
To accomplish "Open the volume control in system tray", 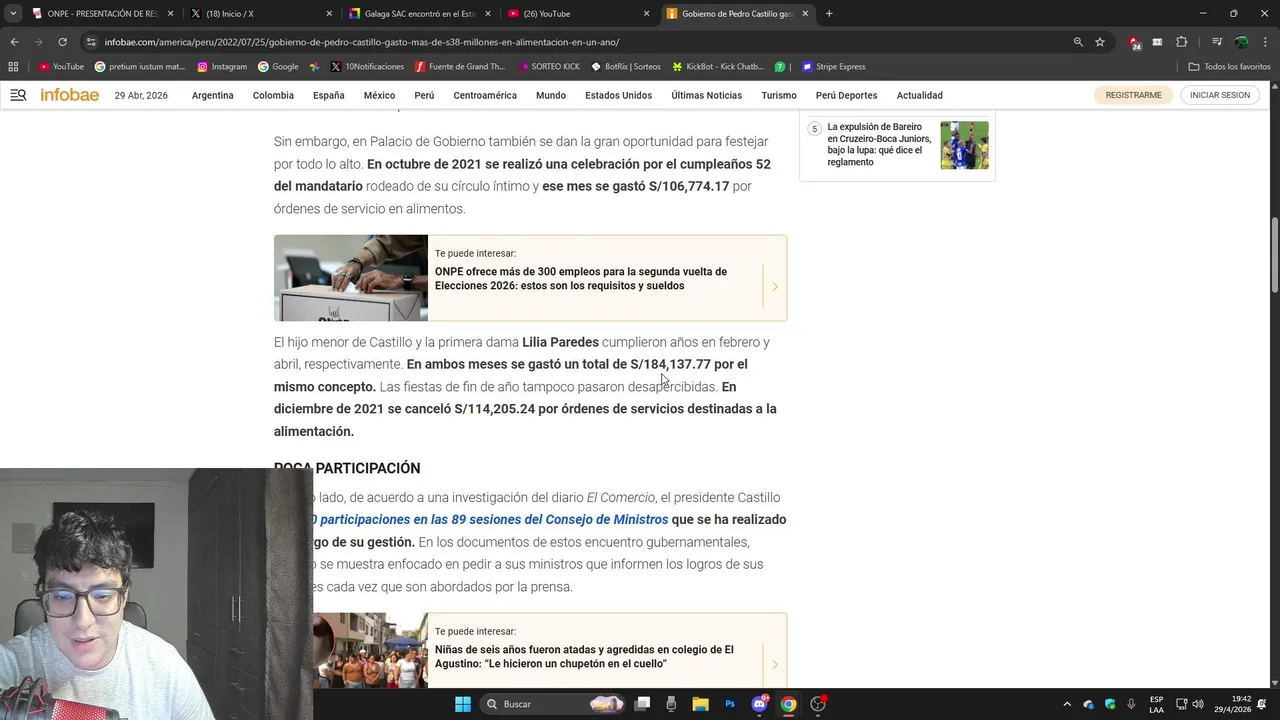I will 1198,704.
